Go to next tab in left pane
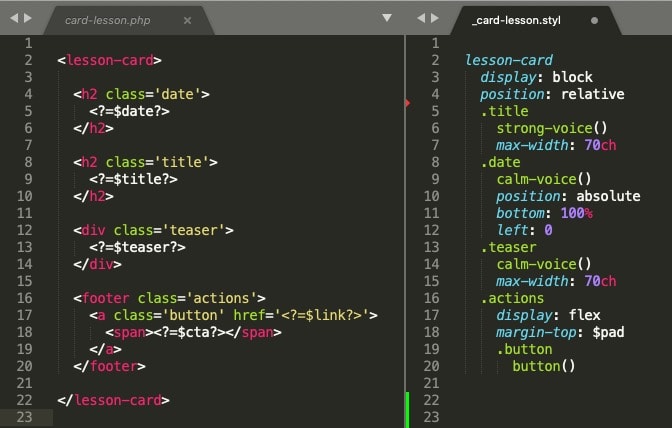This screenshot has width=672, height=428. click(x=27, y=18)
